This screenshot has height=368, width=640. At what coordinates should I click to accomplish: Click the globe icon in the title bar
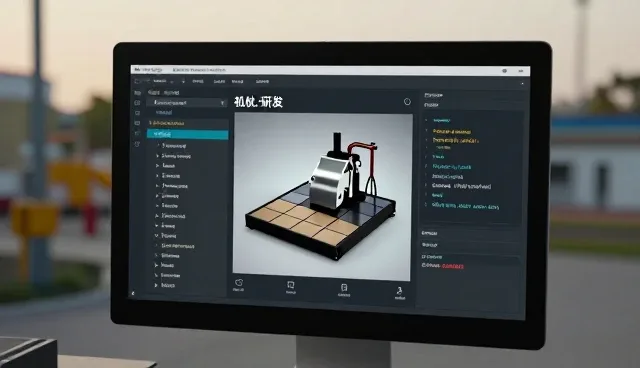pyautogui.click(x=505, y=71)
